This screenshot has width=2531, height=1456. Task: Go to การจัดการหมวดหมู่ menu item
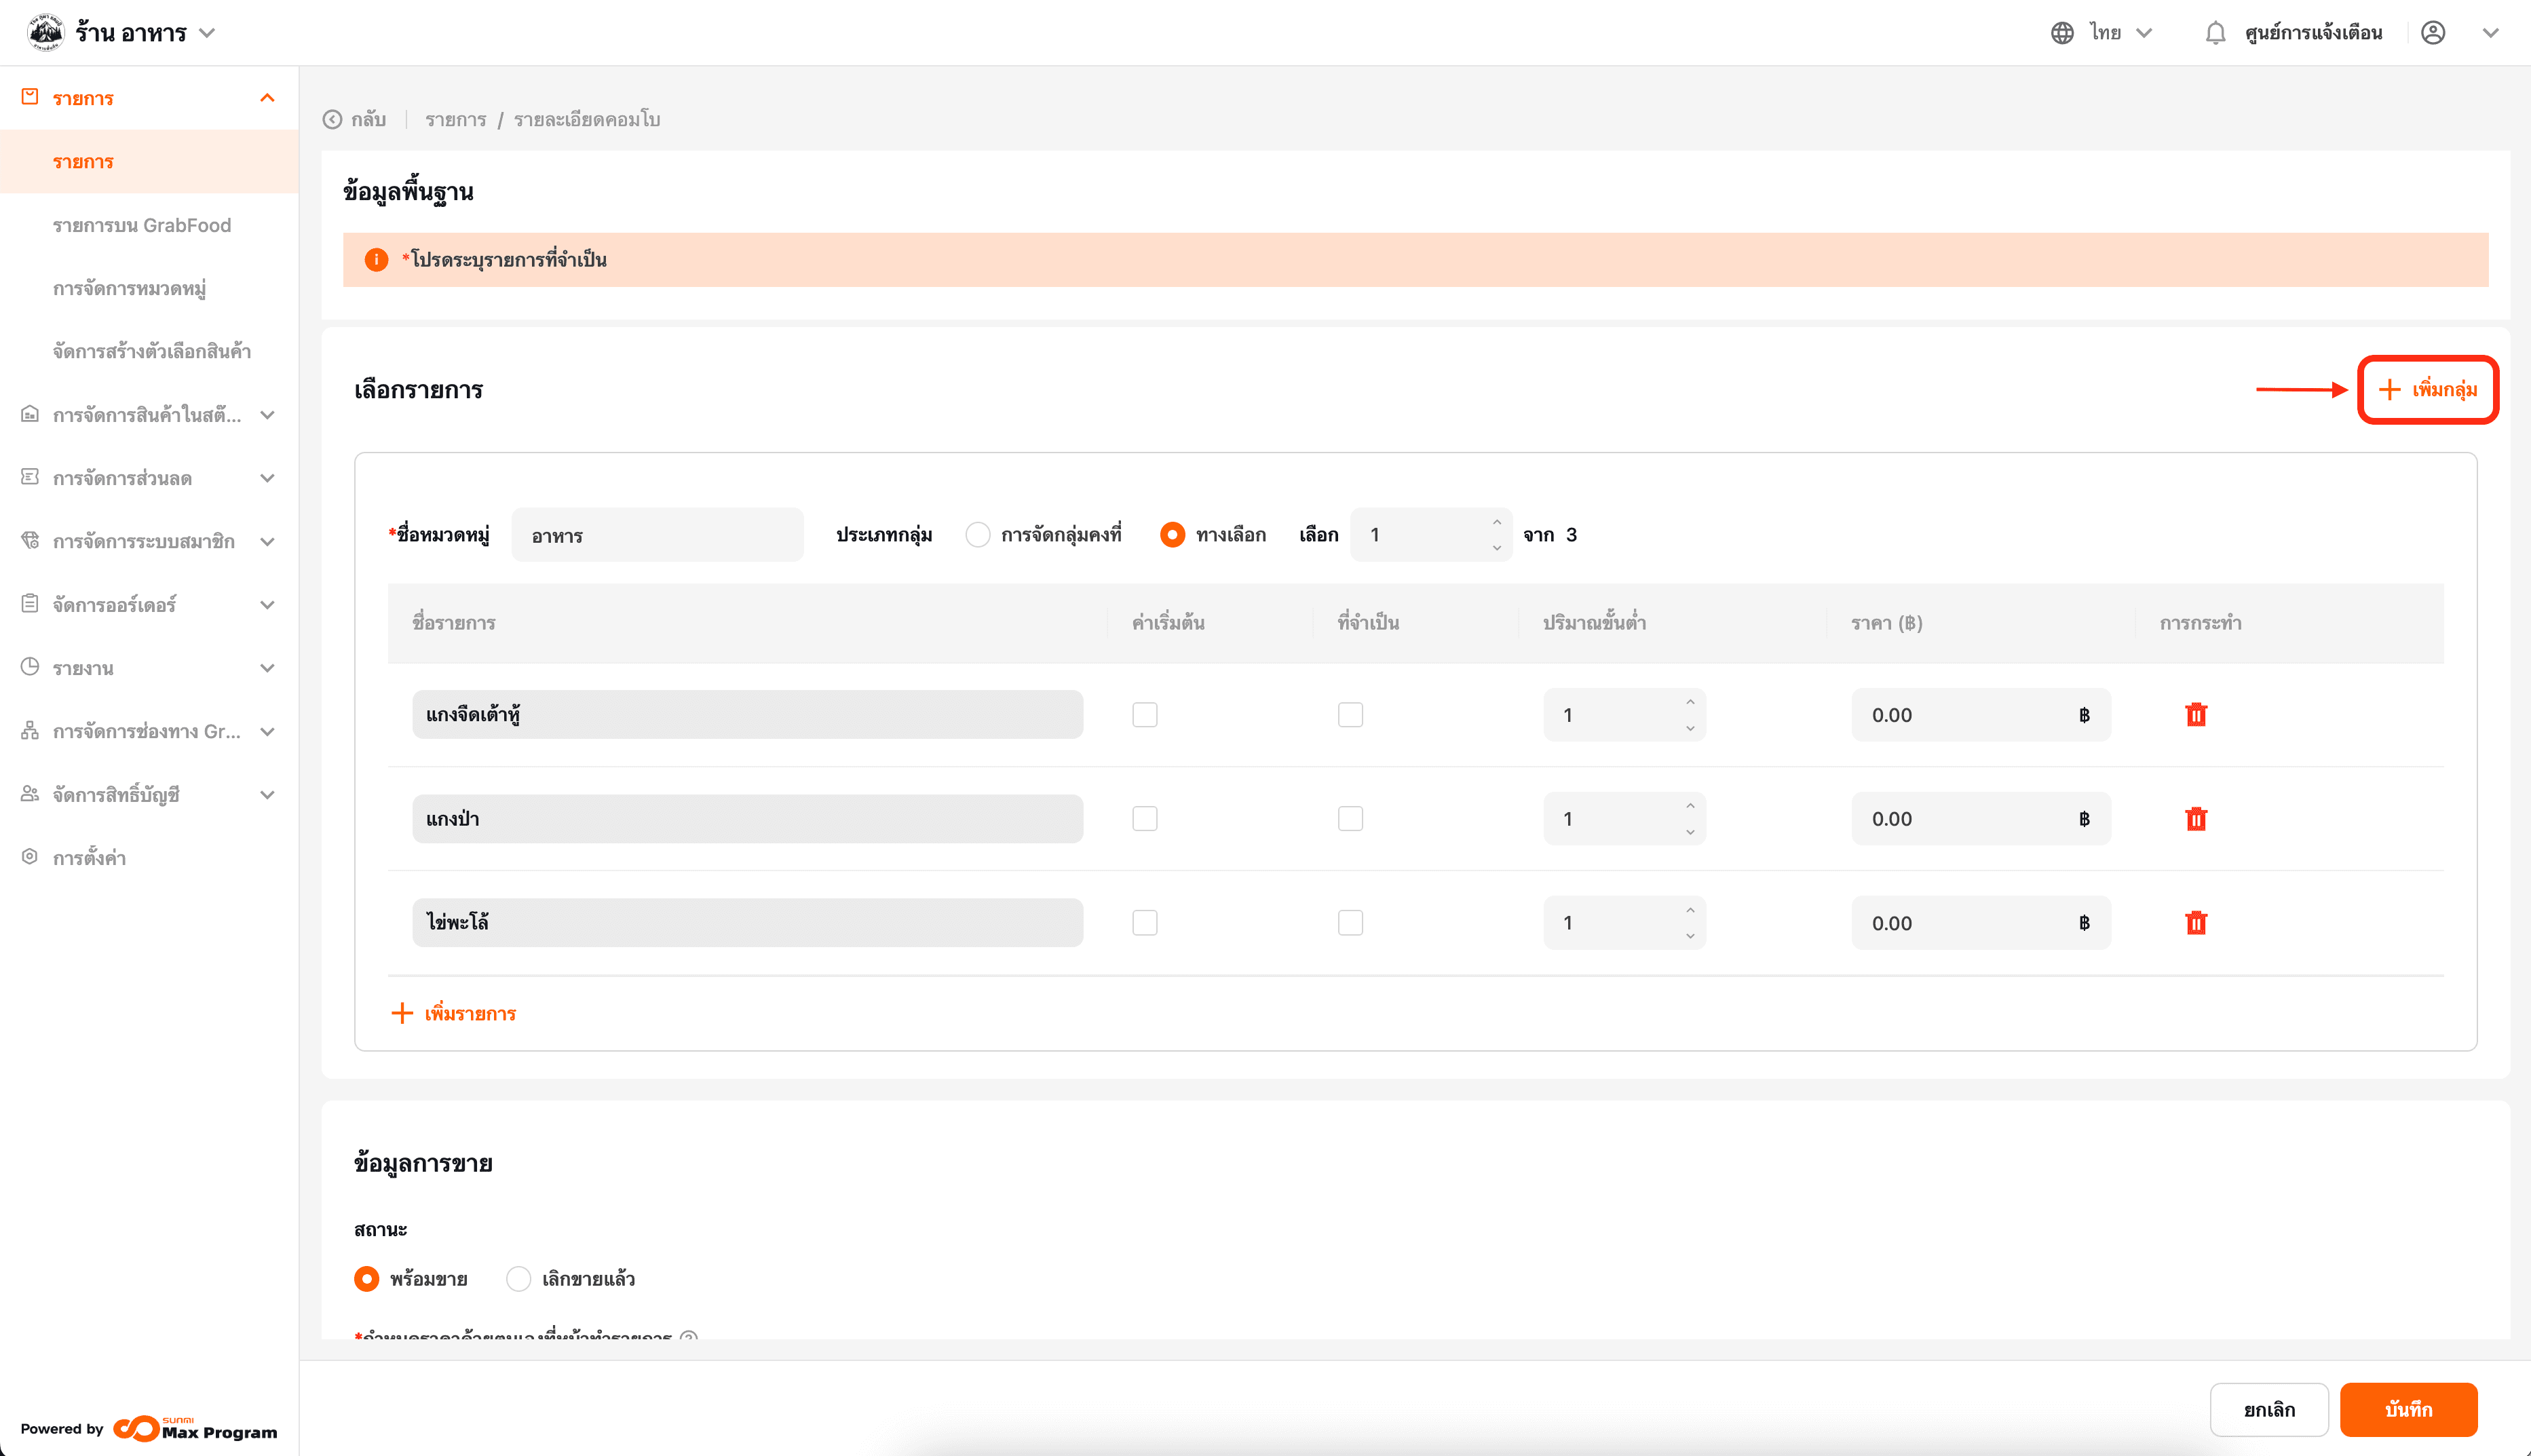(129, 289)
